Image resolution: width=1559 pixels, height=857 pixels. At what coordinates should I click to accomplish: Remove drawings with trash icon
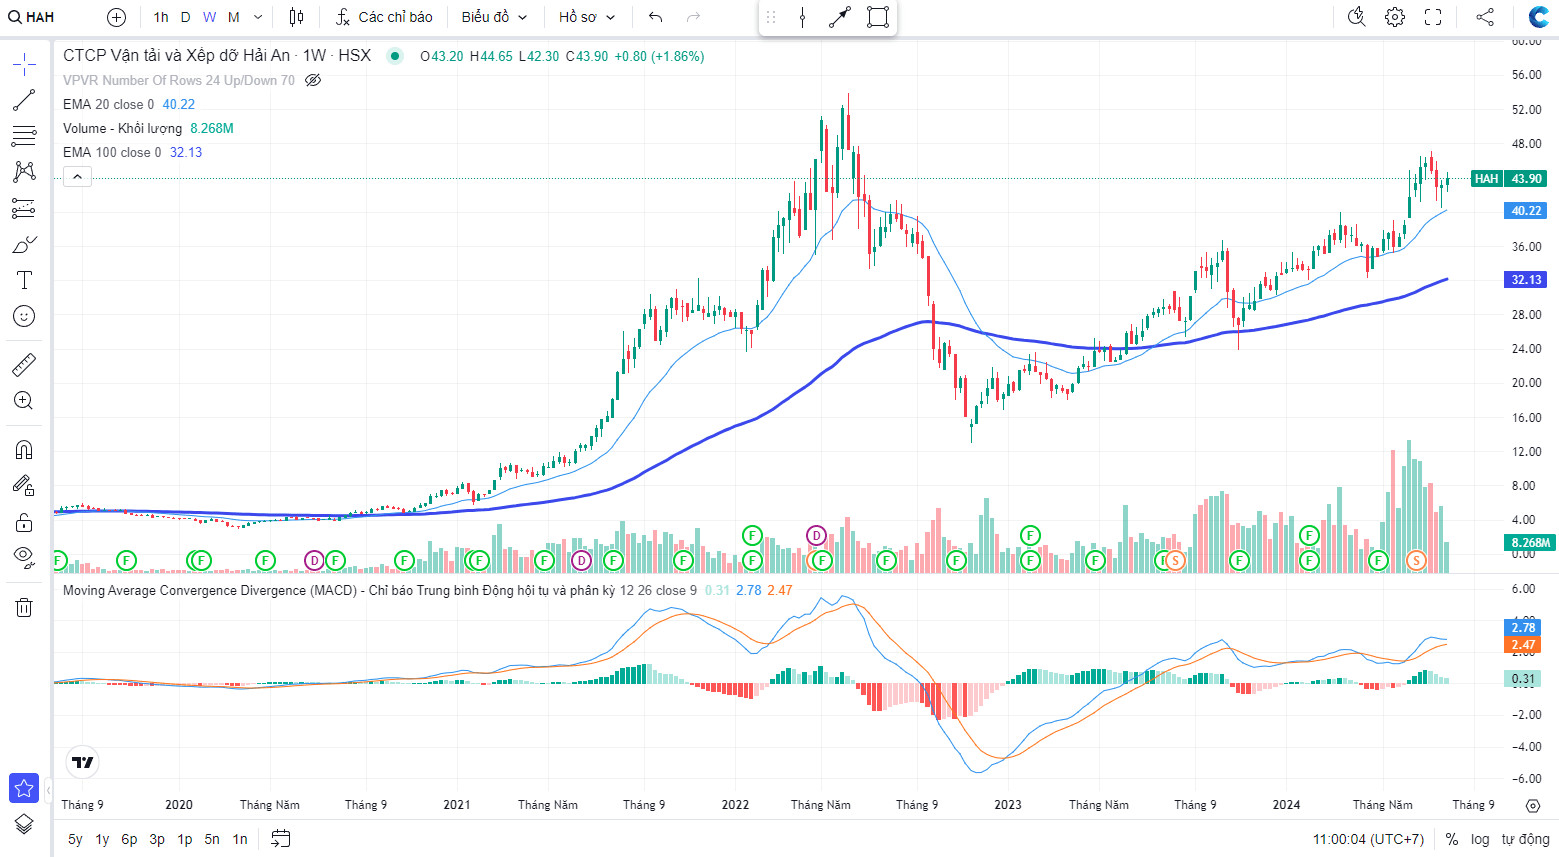pyautogui.click(x=24, y=607)
